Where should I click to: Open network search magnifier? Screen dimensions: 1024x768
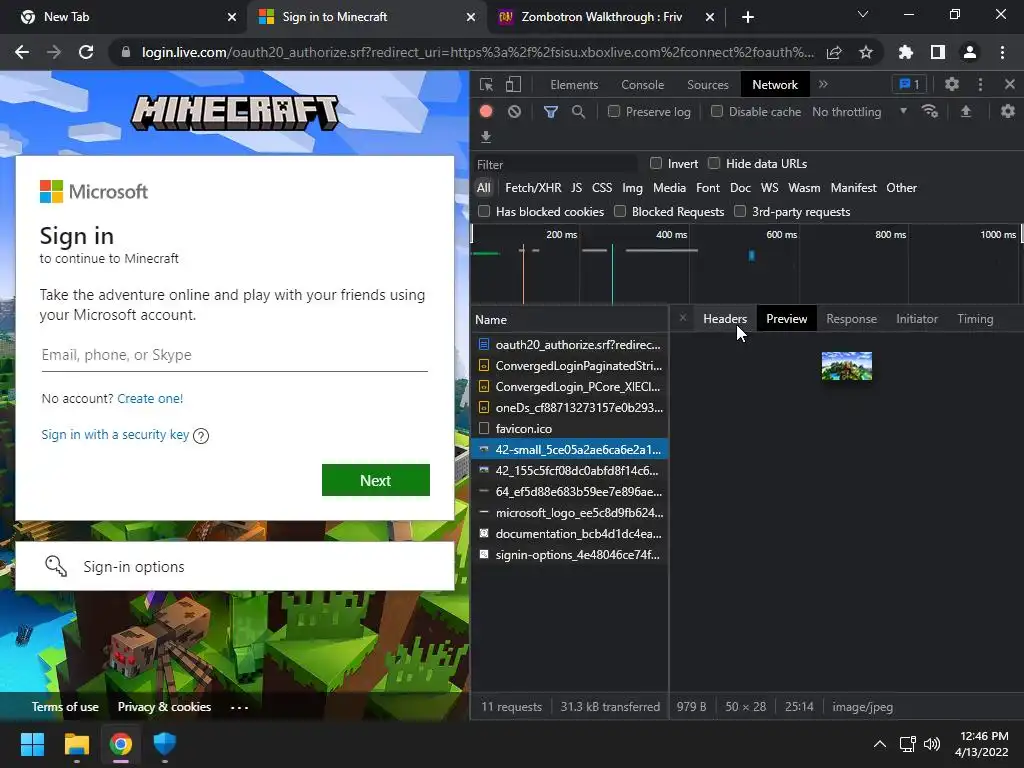pyautogui.click(x=578, y=112)
